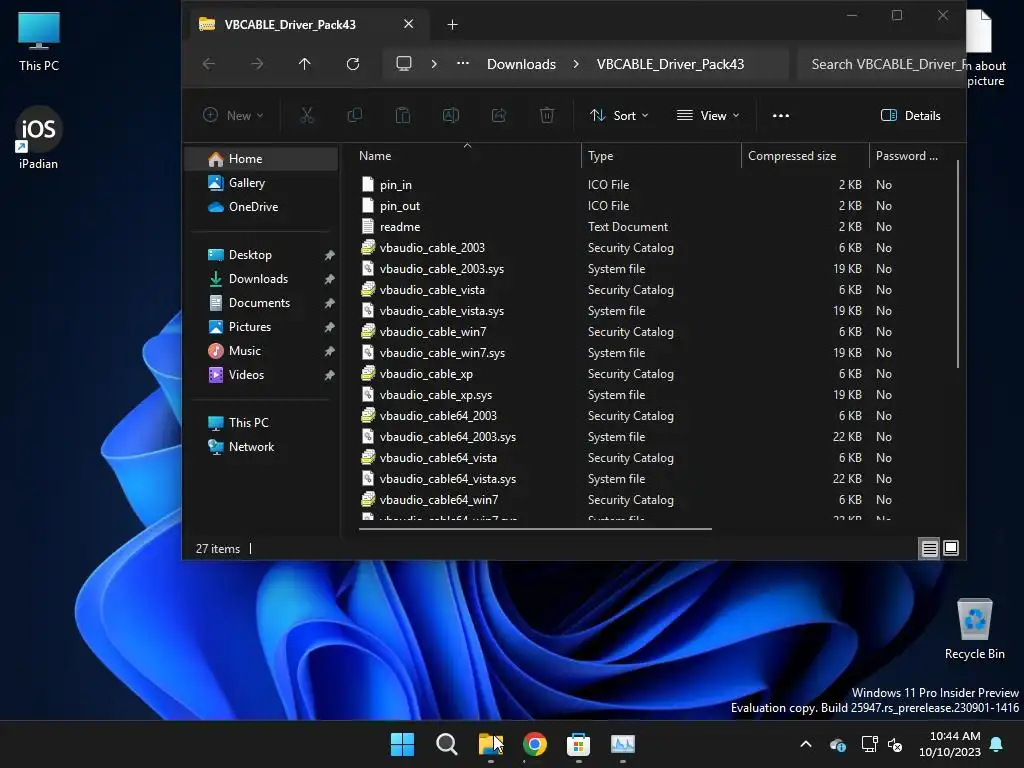Select the Recycle Bin desktop icon
1024x768 pixels.
pyautogui.click(x=975, y=630)
